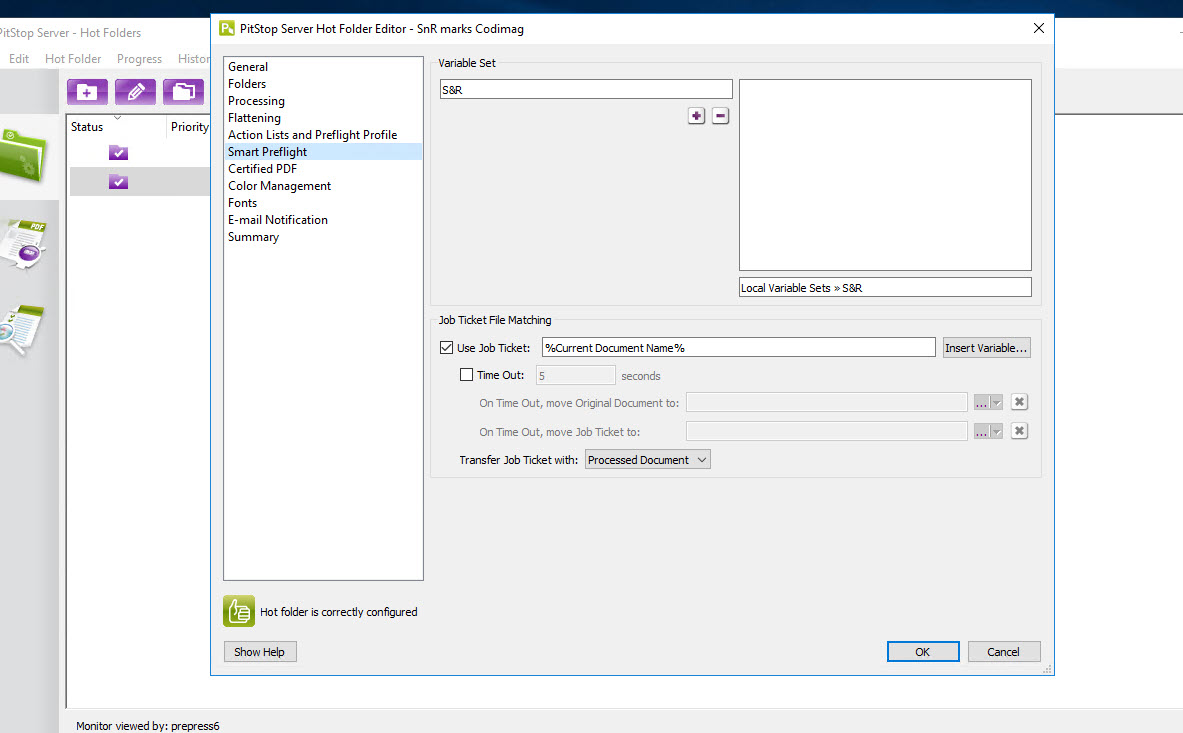
Task: Click the Time Out seconds field
Action: coord(576,376)
